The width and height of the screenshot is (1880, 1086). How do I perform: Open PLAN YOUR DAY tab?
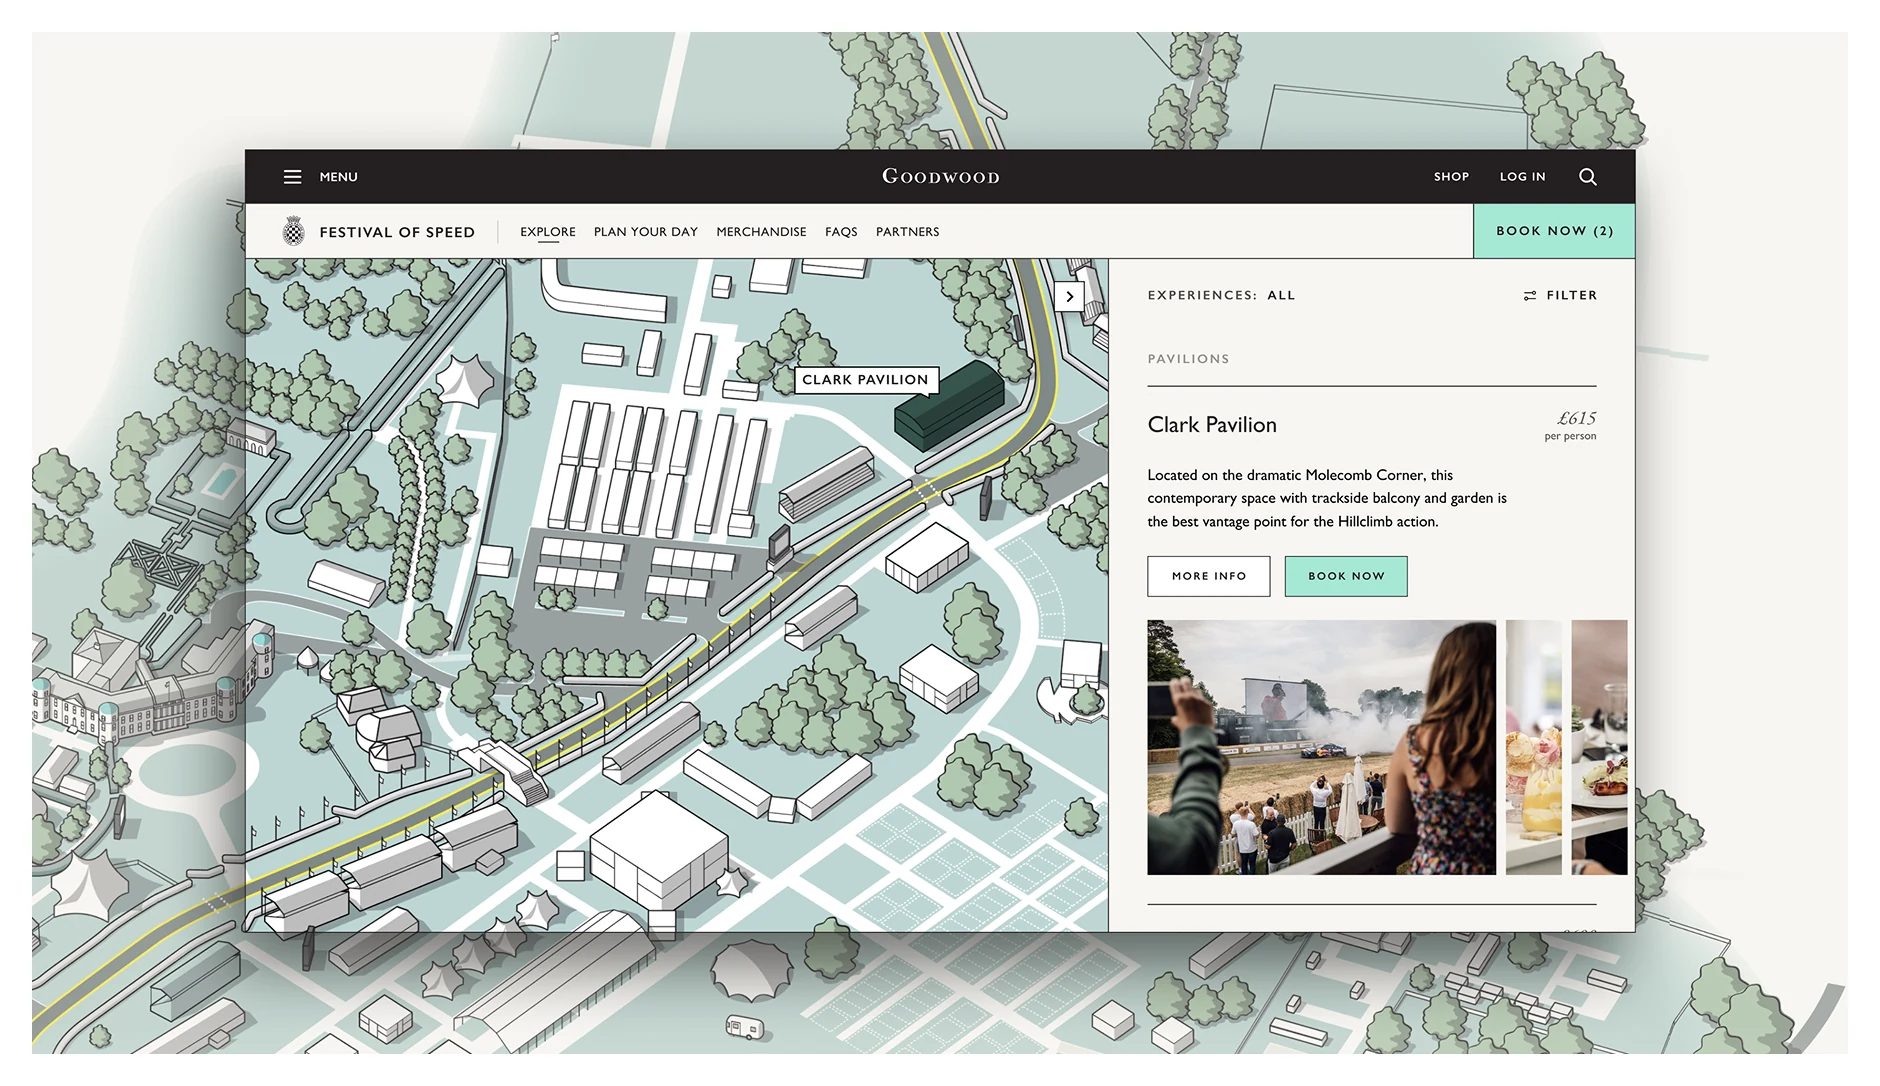point(646,232)
